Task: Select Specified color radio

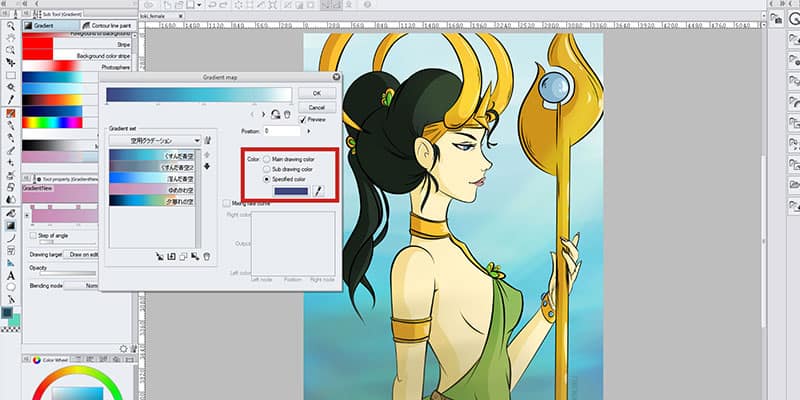Action: (x=266, y=179)
